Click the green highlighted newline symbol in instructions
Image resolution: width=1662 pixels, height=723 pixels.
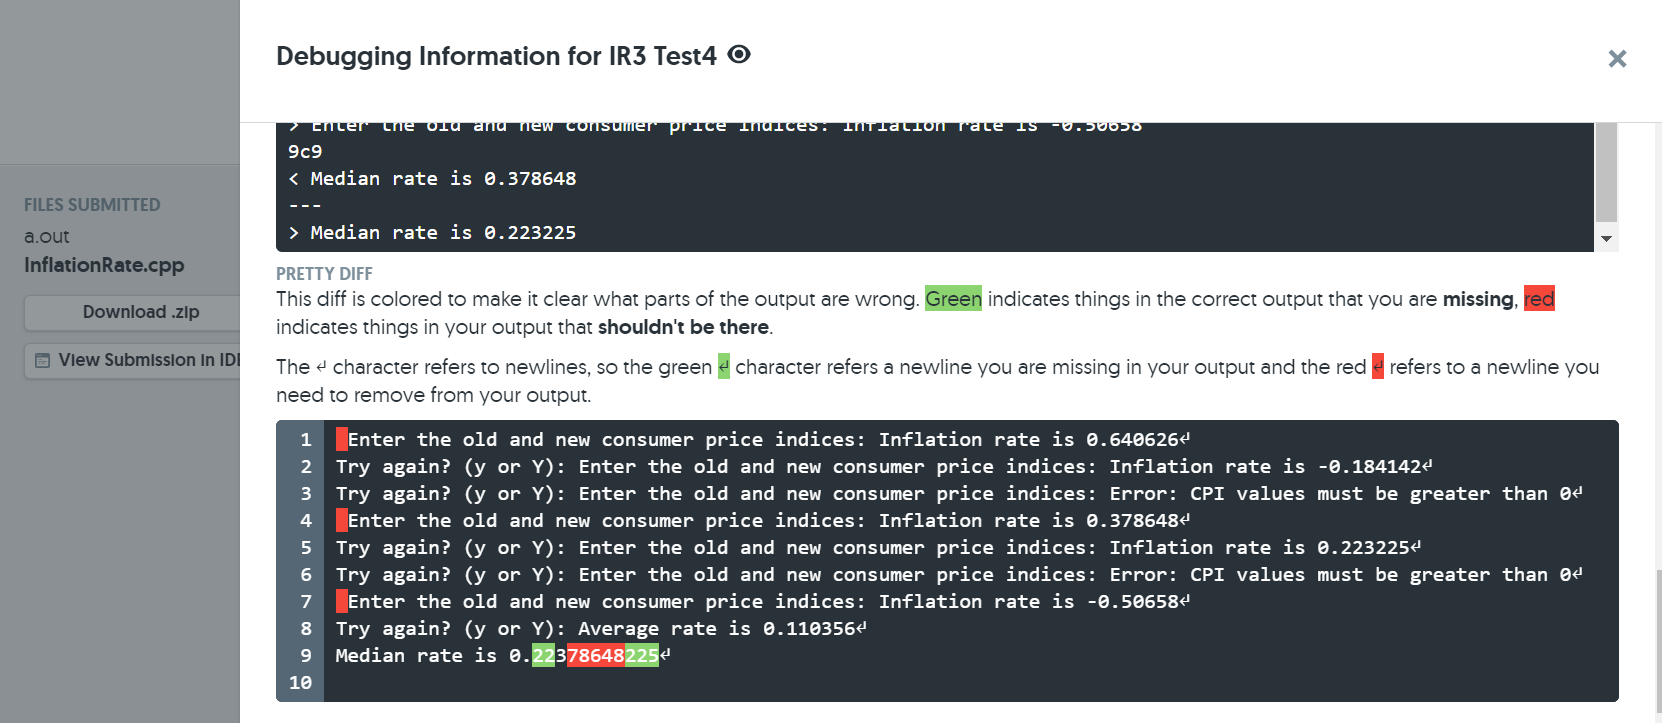722,366
